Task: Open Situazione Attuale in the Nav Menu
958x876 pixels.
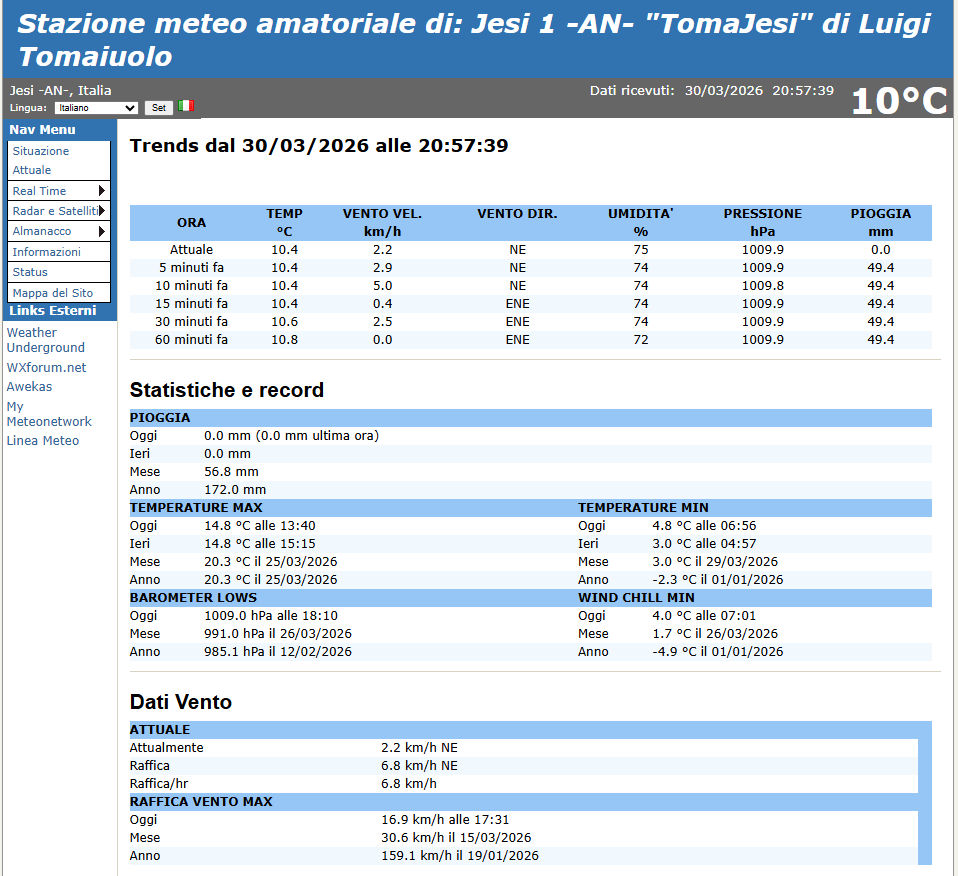Action: point(41,160)
